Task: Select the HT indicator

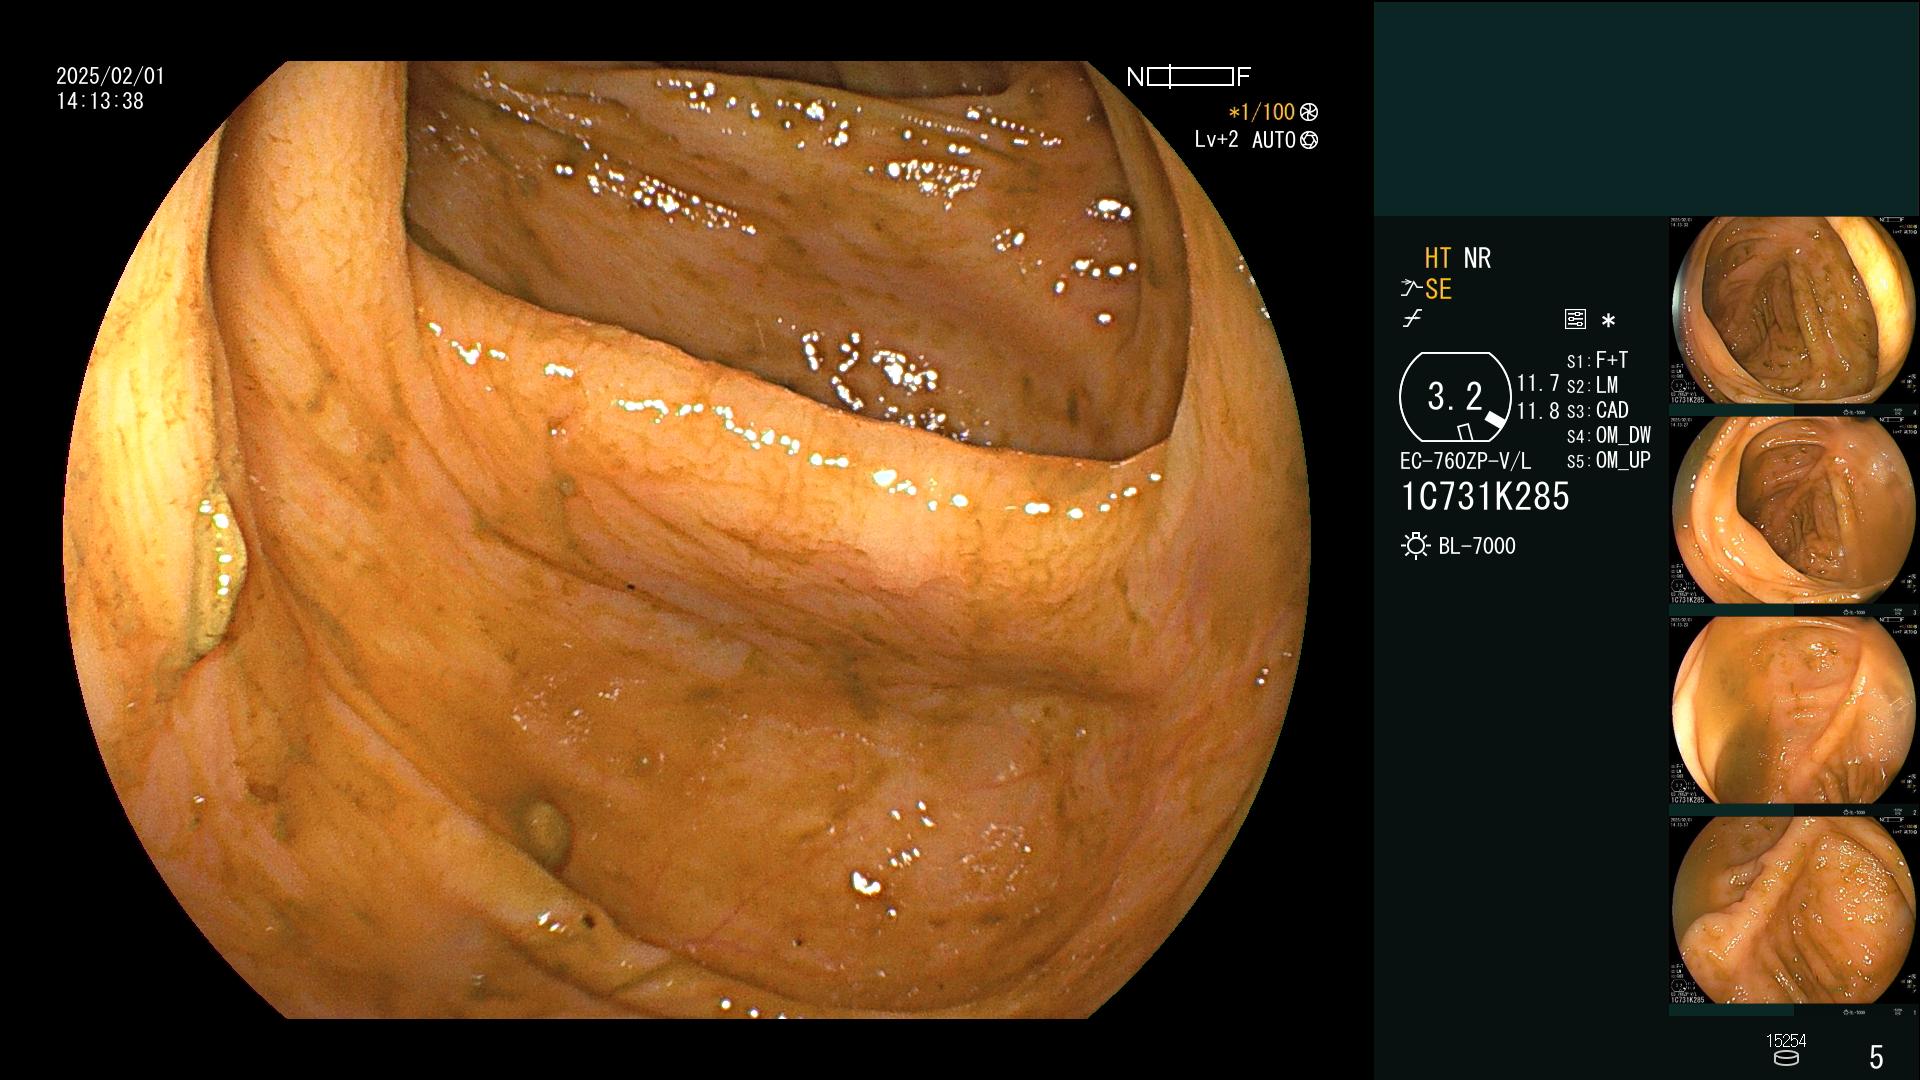Action: click(1438, 258)
